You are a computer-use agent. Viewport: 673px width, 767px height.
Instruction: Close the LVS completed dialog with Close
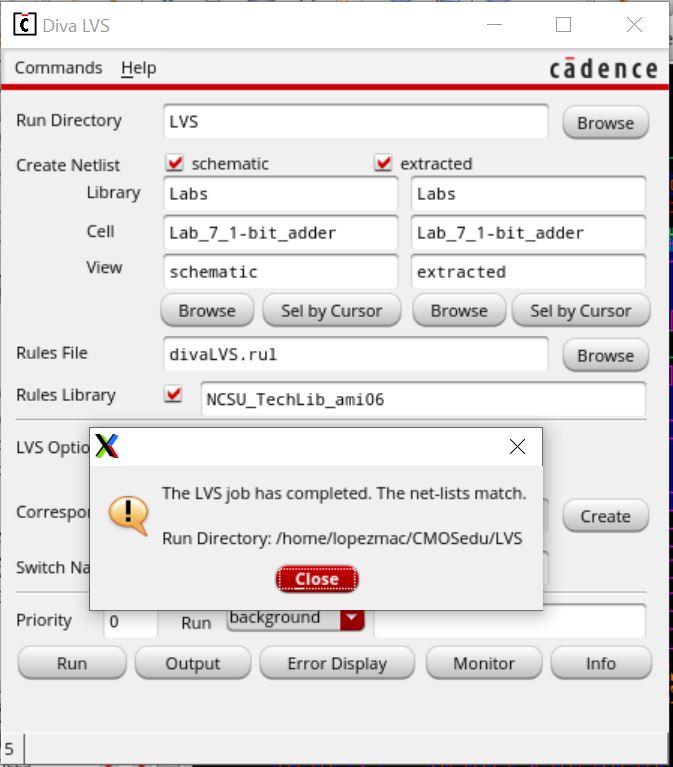pos(317,579)
